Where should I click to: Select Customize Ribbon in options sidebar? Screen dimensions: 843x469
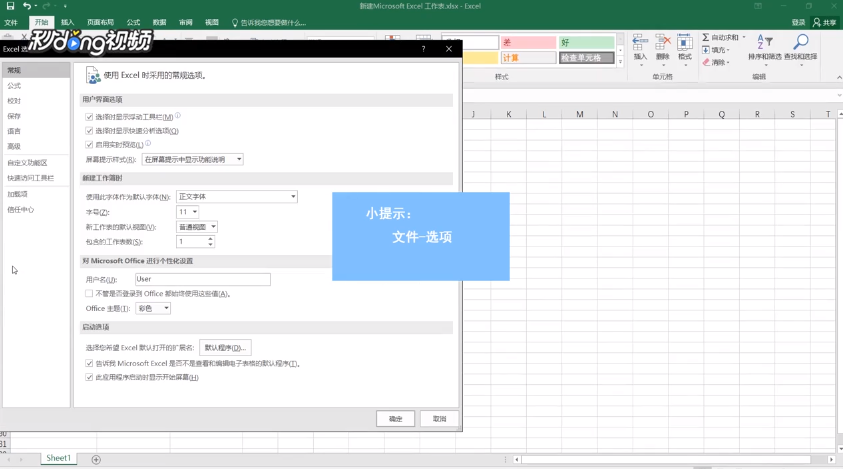(x=36, y=162)
